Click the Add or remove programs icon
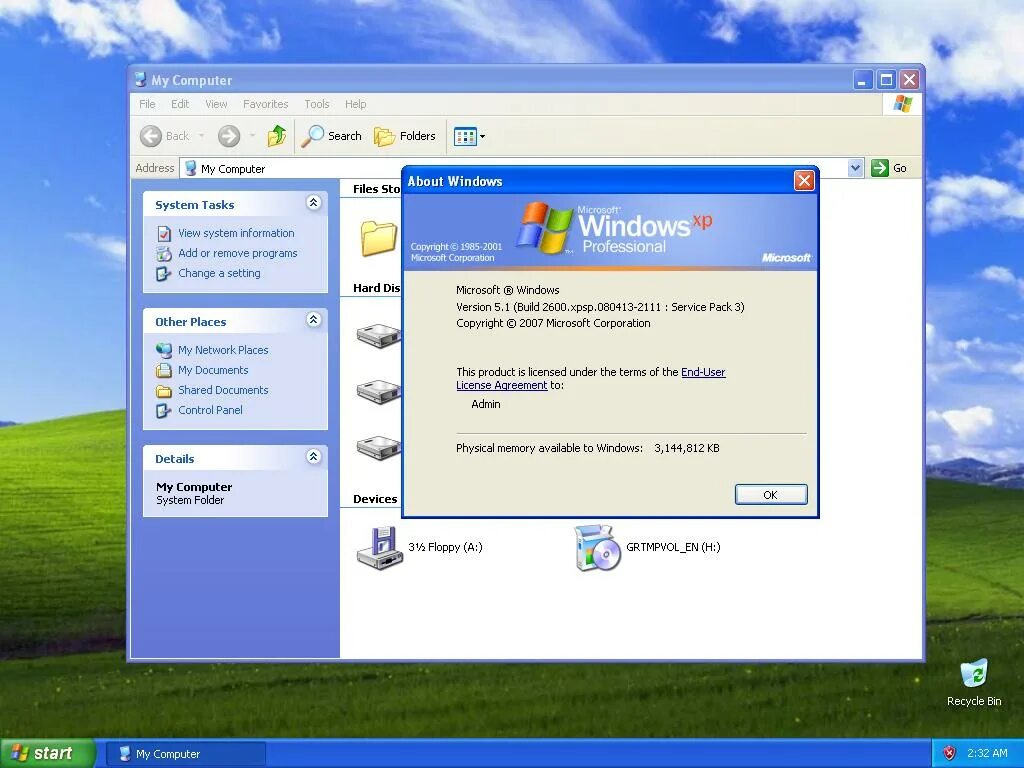1024x768 pixels. [x=164, y=253]
